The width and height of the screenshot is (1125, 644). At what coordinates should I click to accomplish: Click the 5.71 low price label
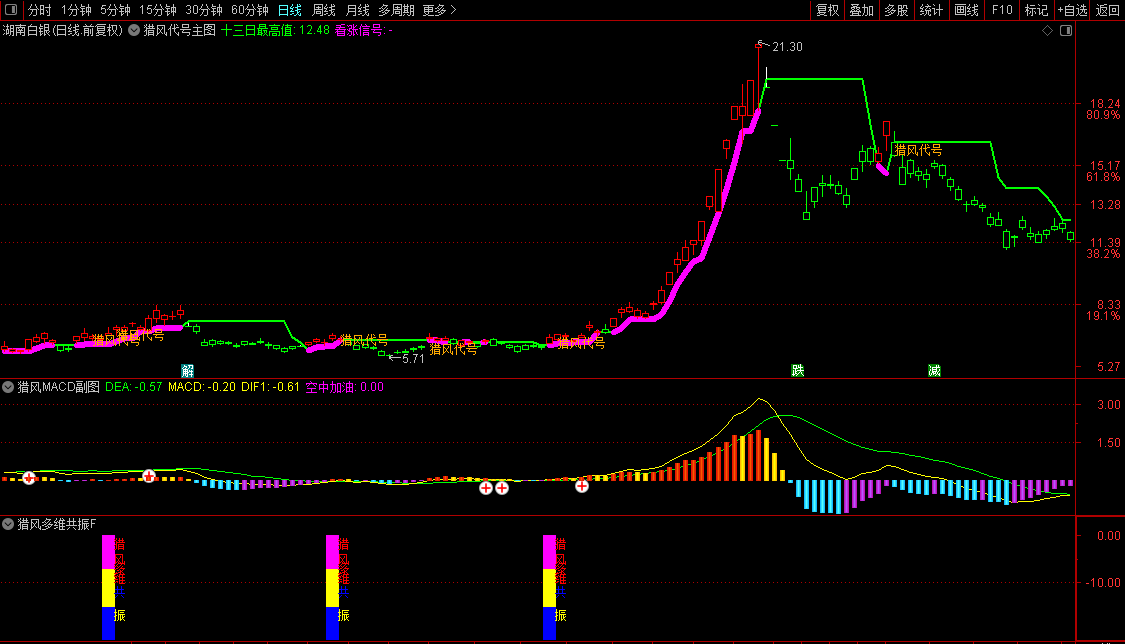pyautogui.click(x=413, y=359)
